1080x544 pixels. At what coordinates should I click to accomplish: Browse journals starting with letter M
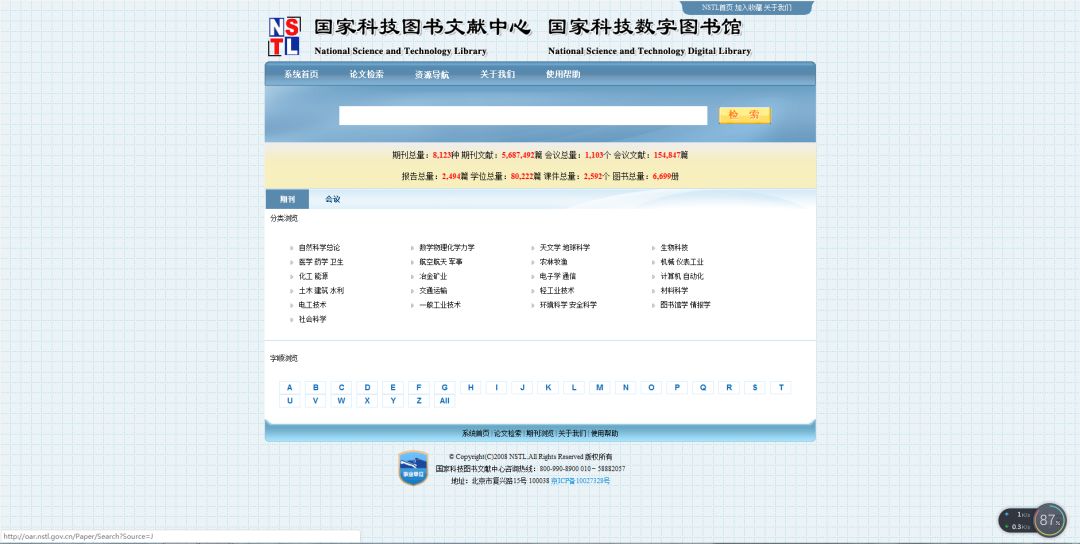tap(600, 387)
